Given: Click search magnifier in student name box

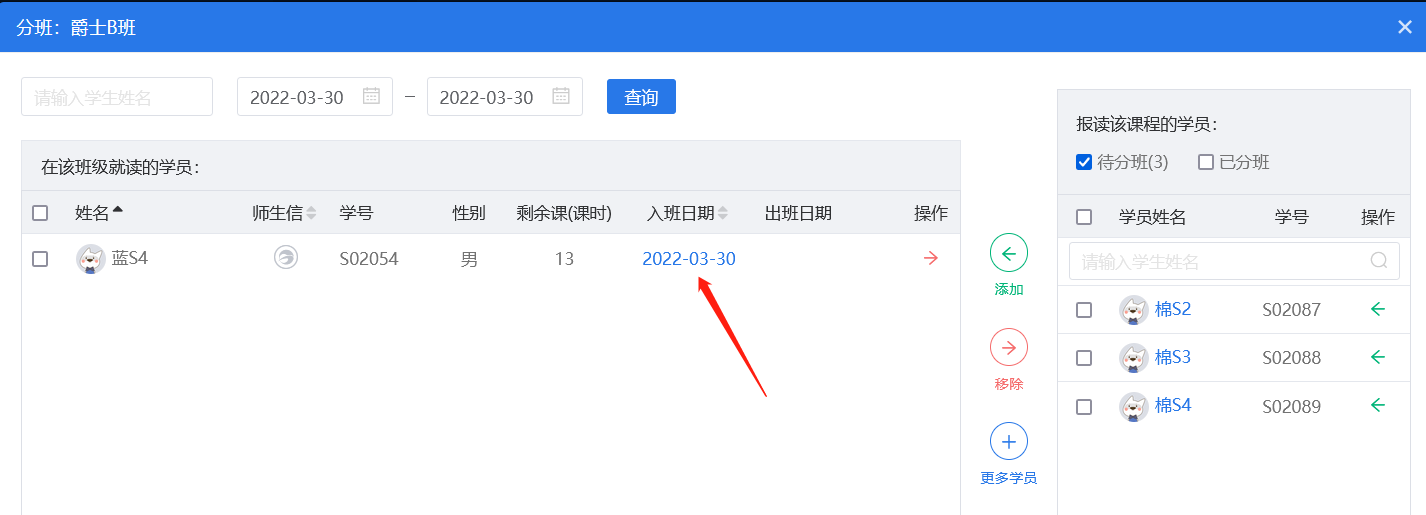Looking at the screenshot, I should [1378, 261].
